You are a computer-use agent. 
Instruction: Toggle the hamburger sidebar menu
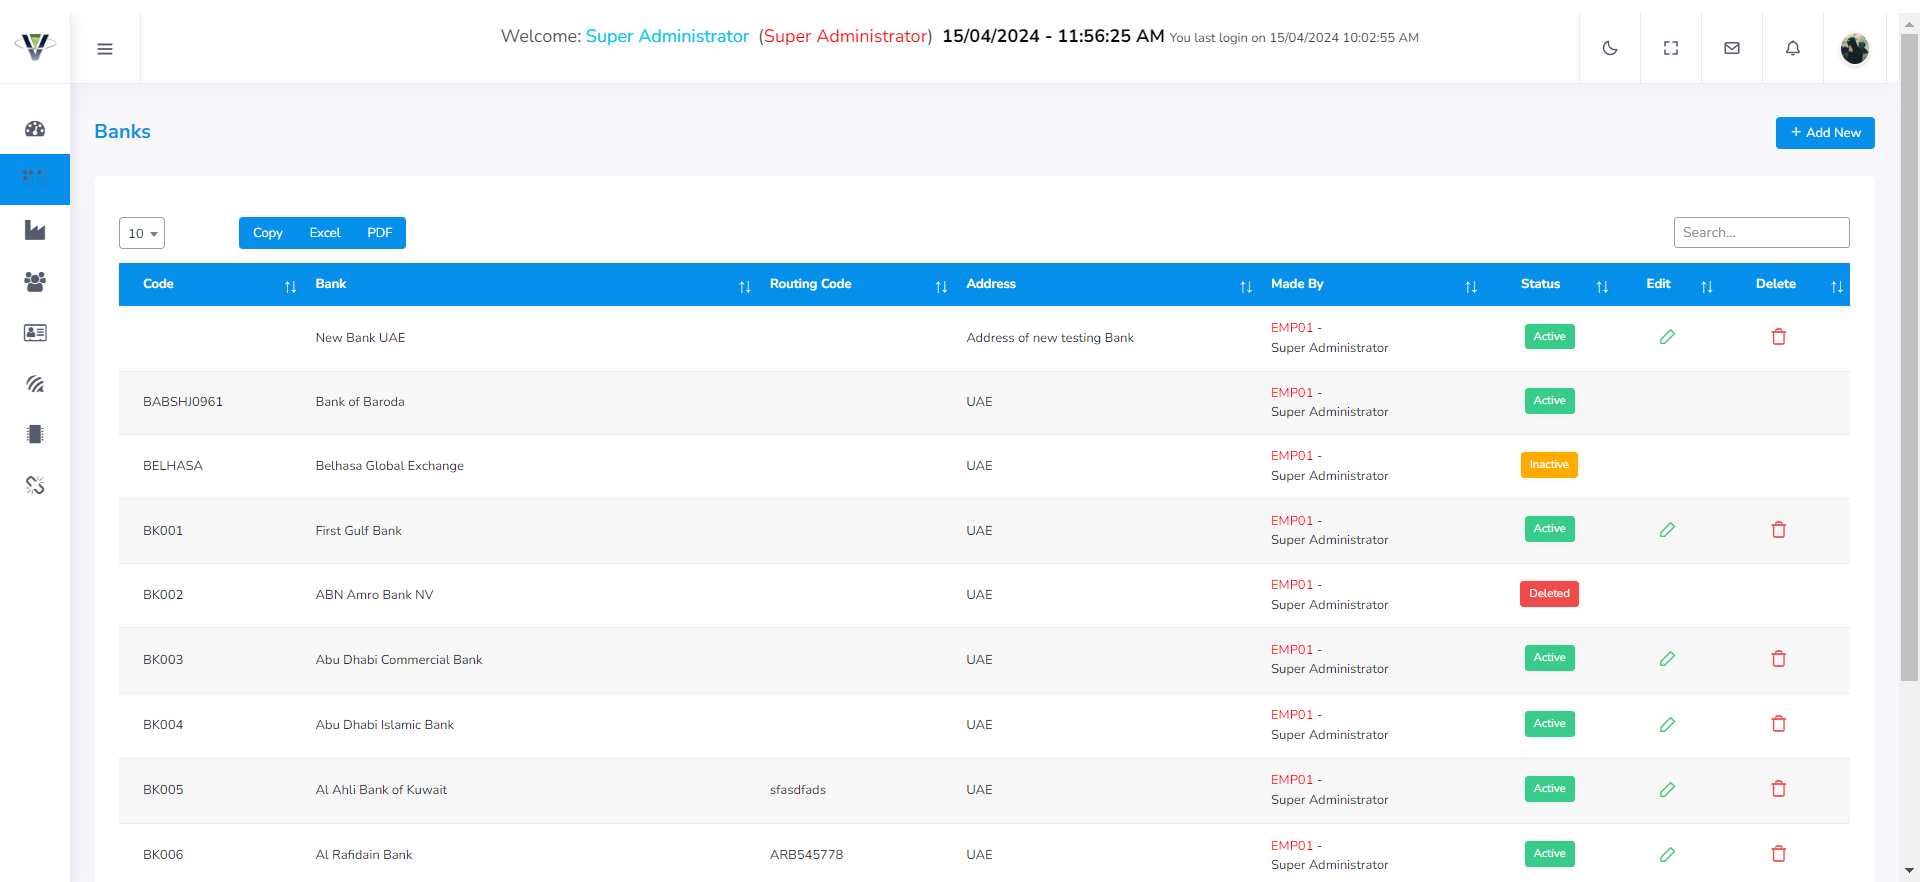pyautogui.click(x=105, y=49)
